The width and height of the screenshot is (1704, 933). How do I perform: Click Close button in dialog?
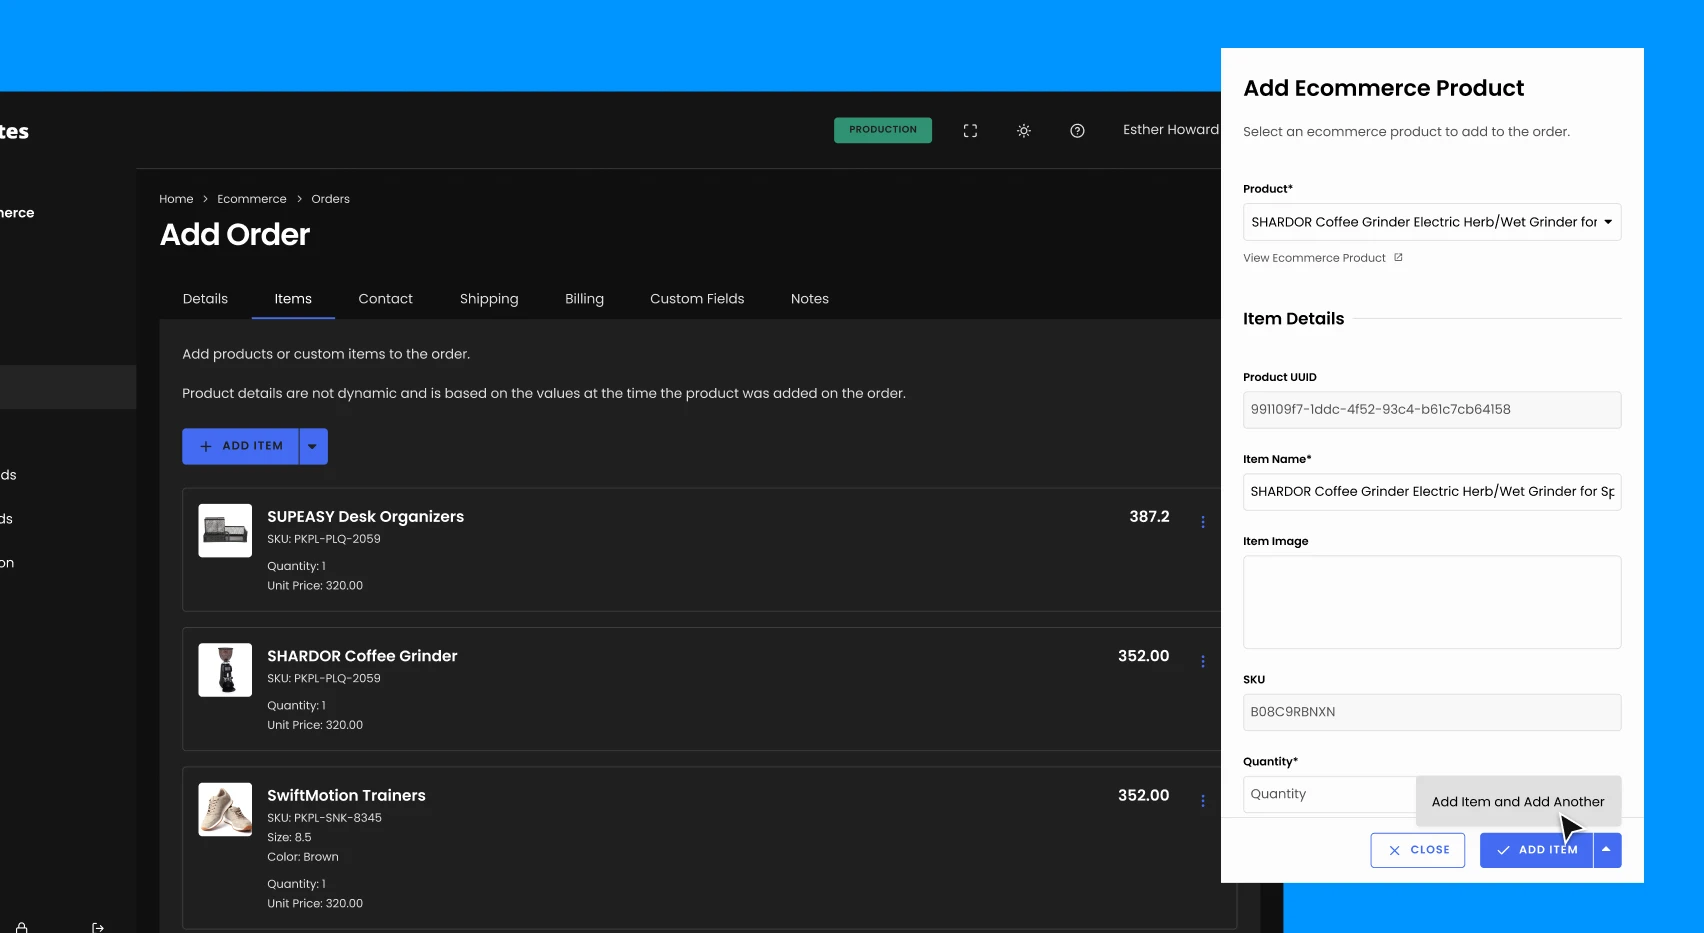pos(1417,850)
